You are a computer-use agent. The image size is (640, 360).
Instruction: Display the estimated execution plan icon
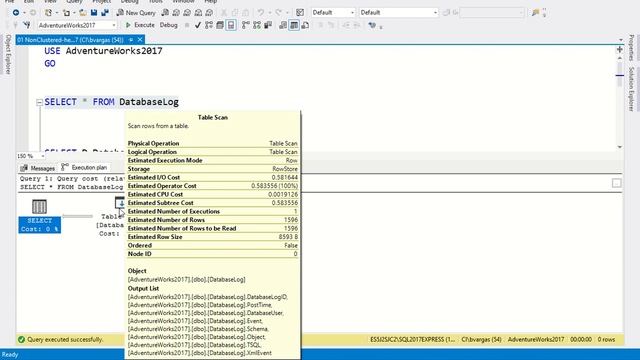click(x=209, y=25)
